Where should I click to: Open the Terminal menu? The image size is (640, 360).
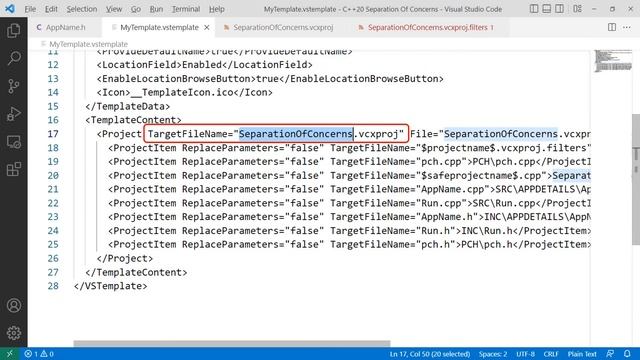pyautogui.click(x=186, y=9)
